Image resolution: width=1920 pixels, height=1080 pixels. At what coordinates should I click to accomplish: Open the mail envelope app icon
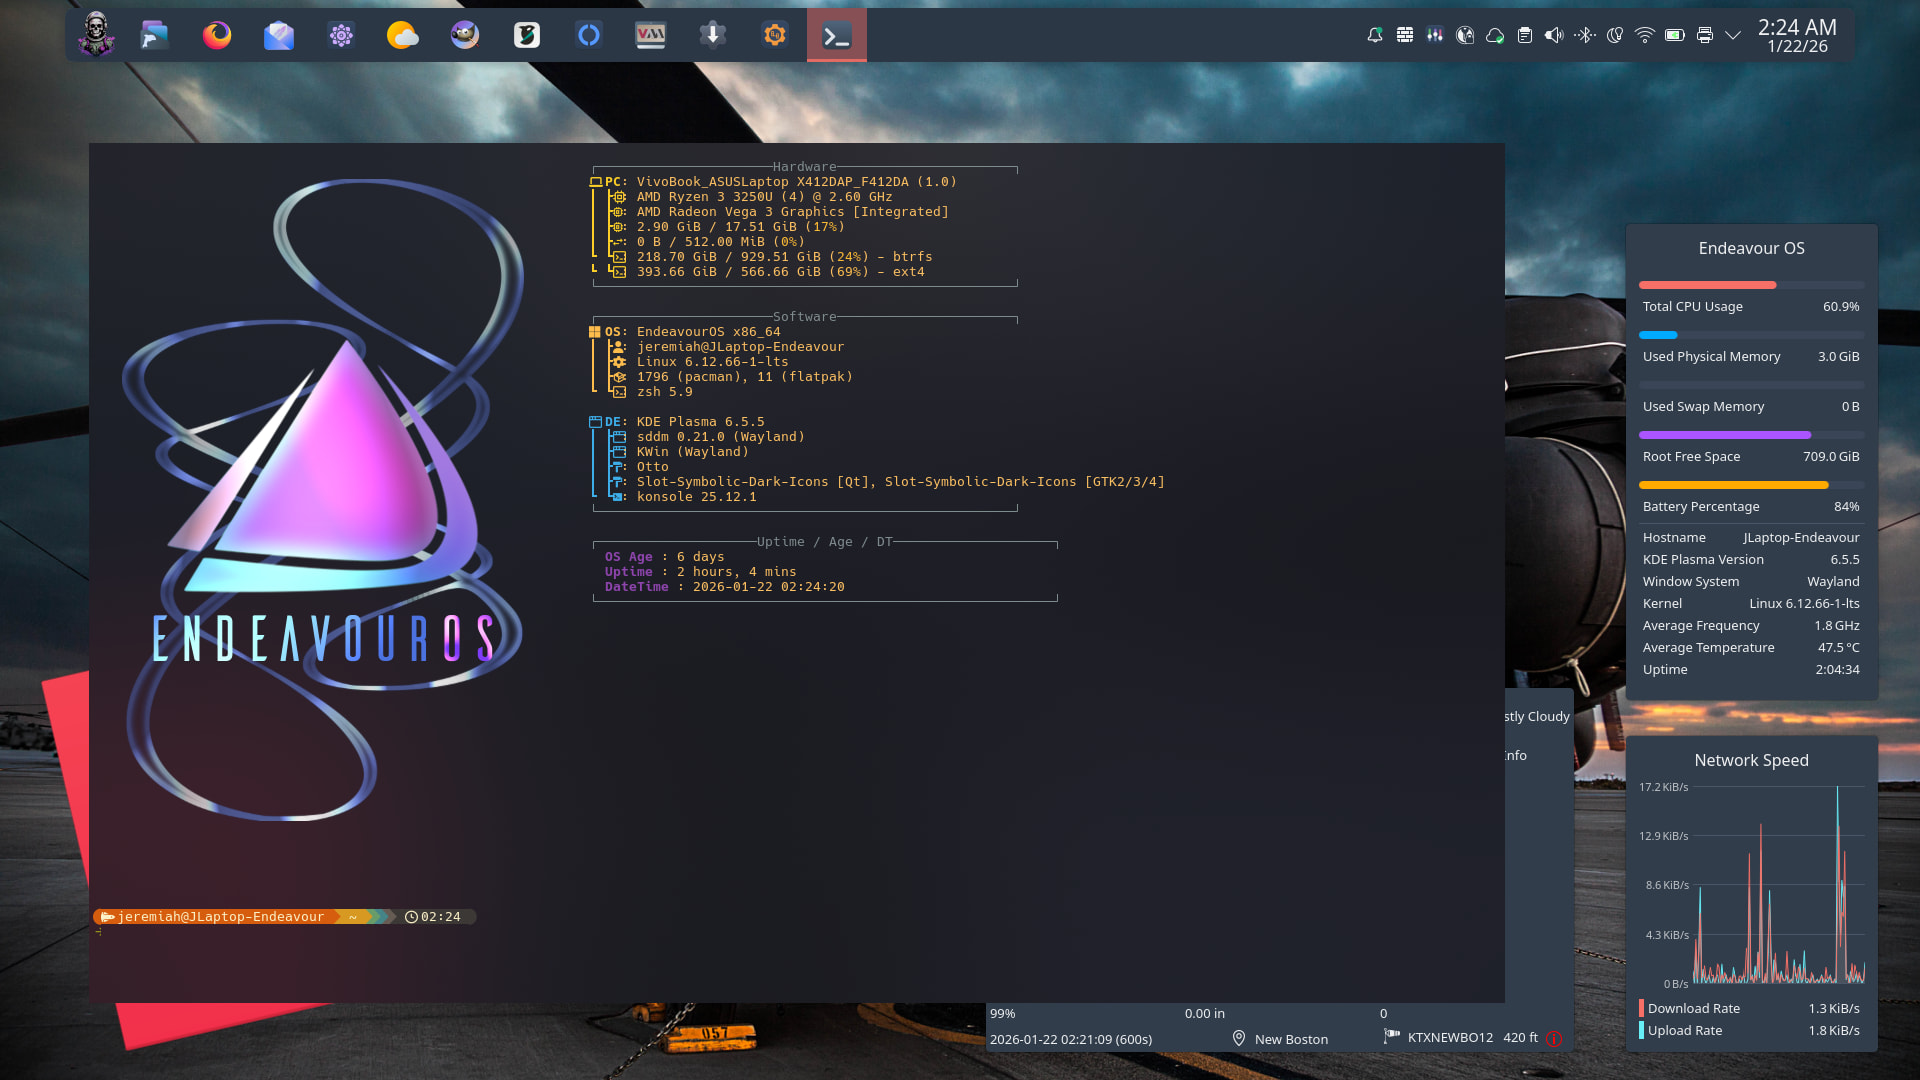pos(279,36)
